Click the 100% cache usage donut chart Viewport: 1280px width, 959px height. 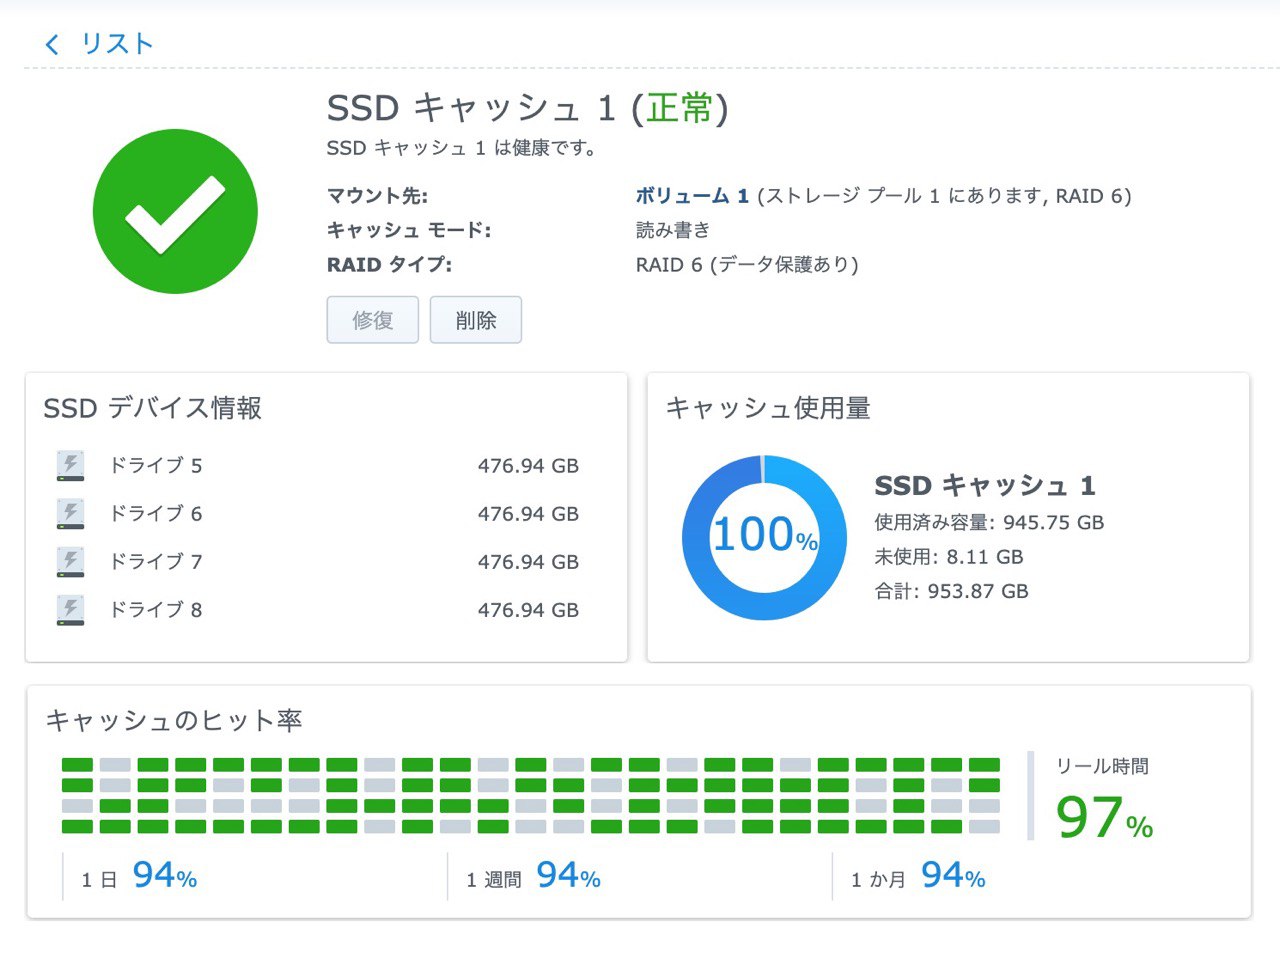tap(764, 537)
